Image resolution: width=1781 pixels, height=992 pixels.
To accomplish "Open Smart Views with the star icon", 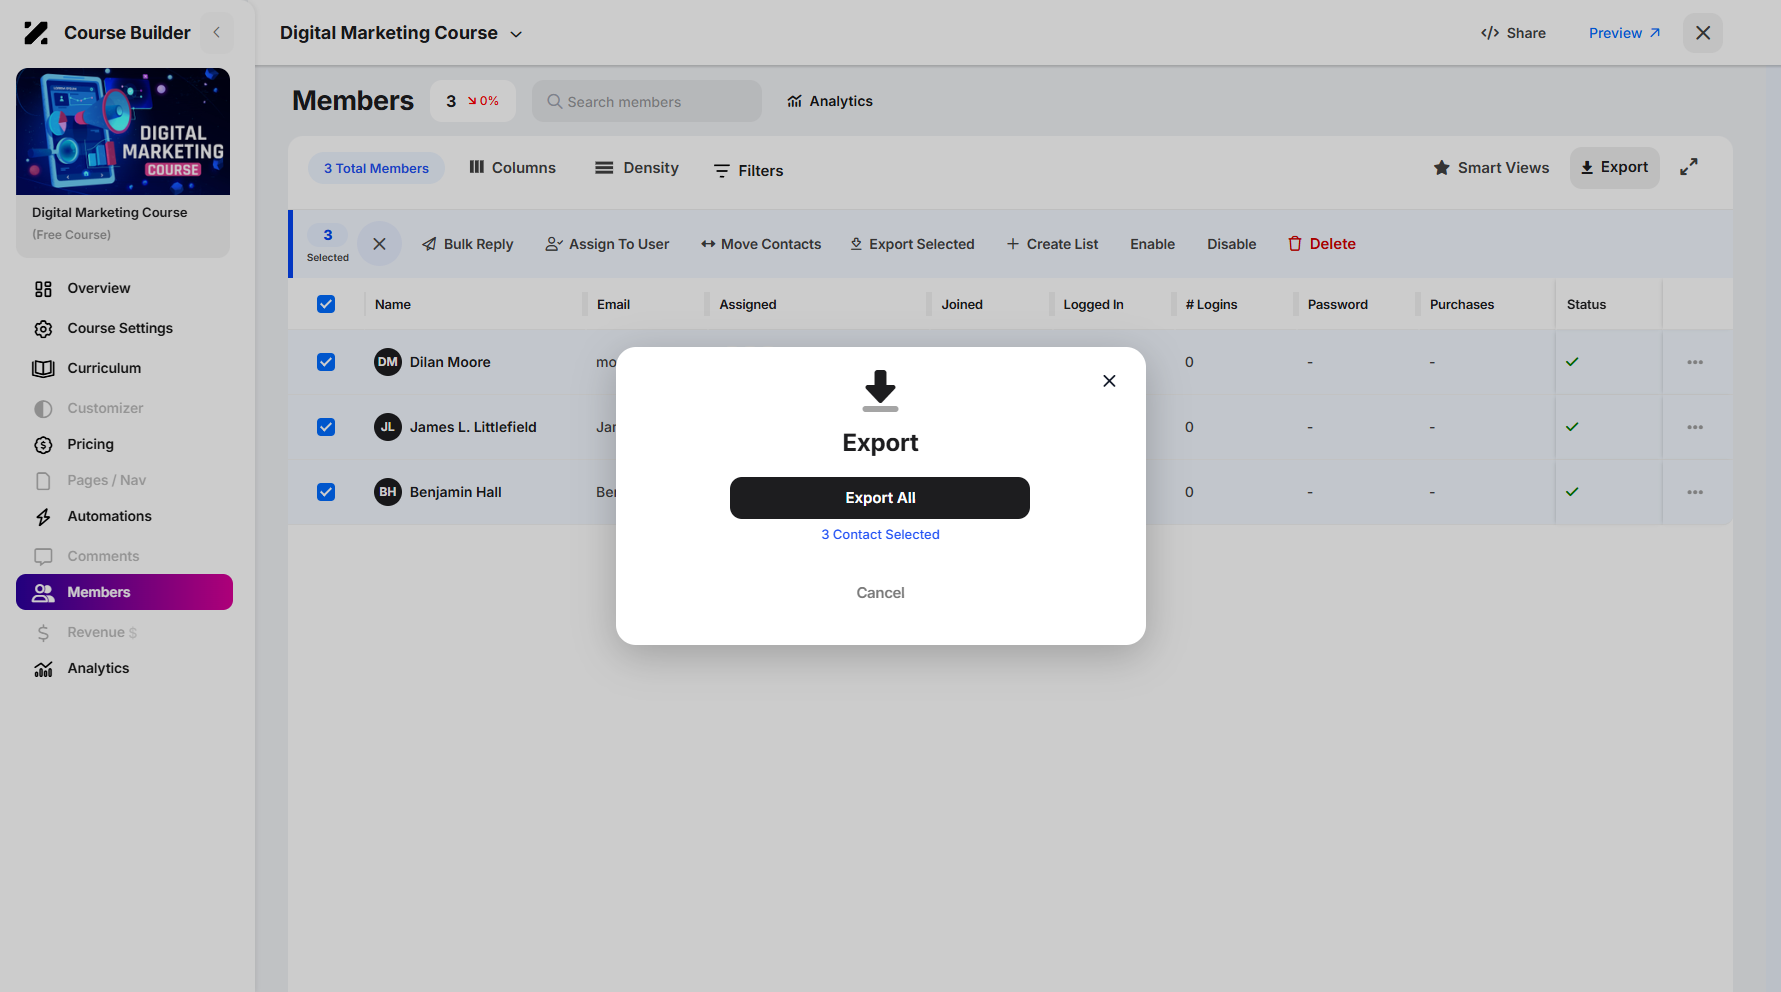I will (x=1491, y=168).
